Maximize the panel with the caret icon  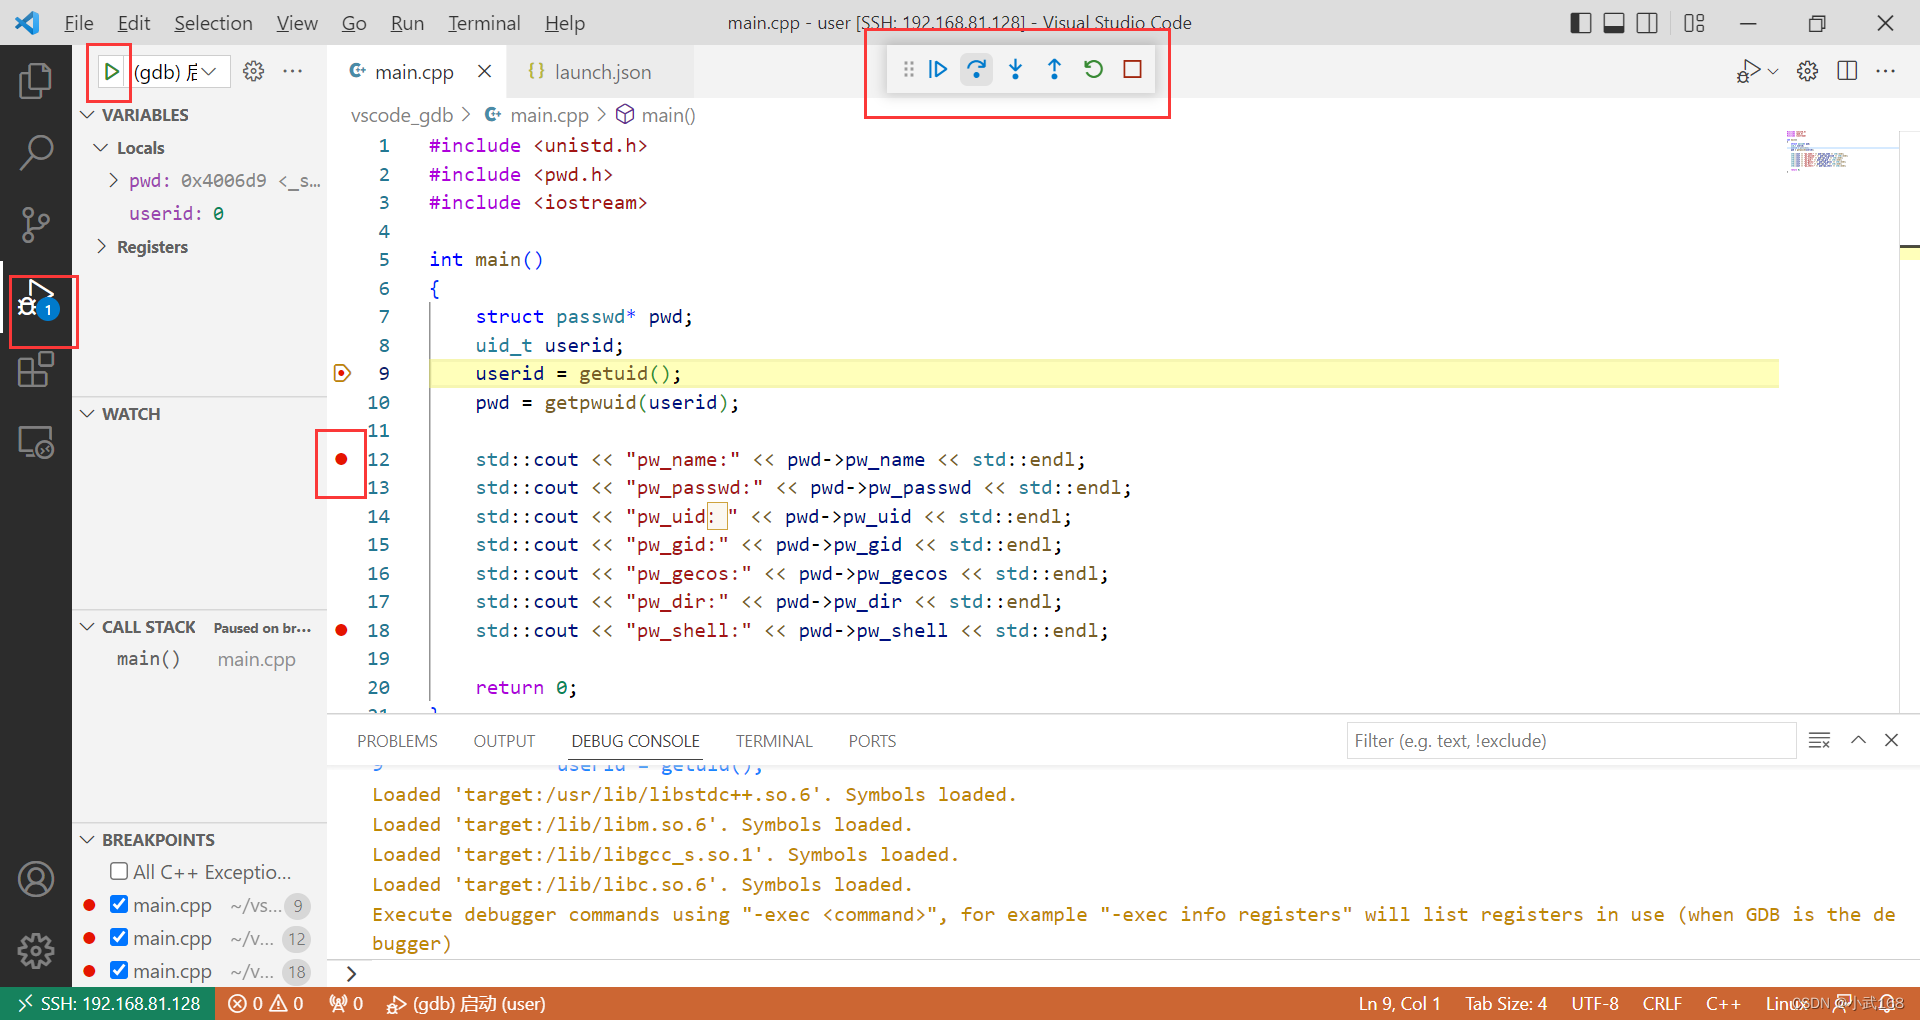[1858, 740]
